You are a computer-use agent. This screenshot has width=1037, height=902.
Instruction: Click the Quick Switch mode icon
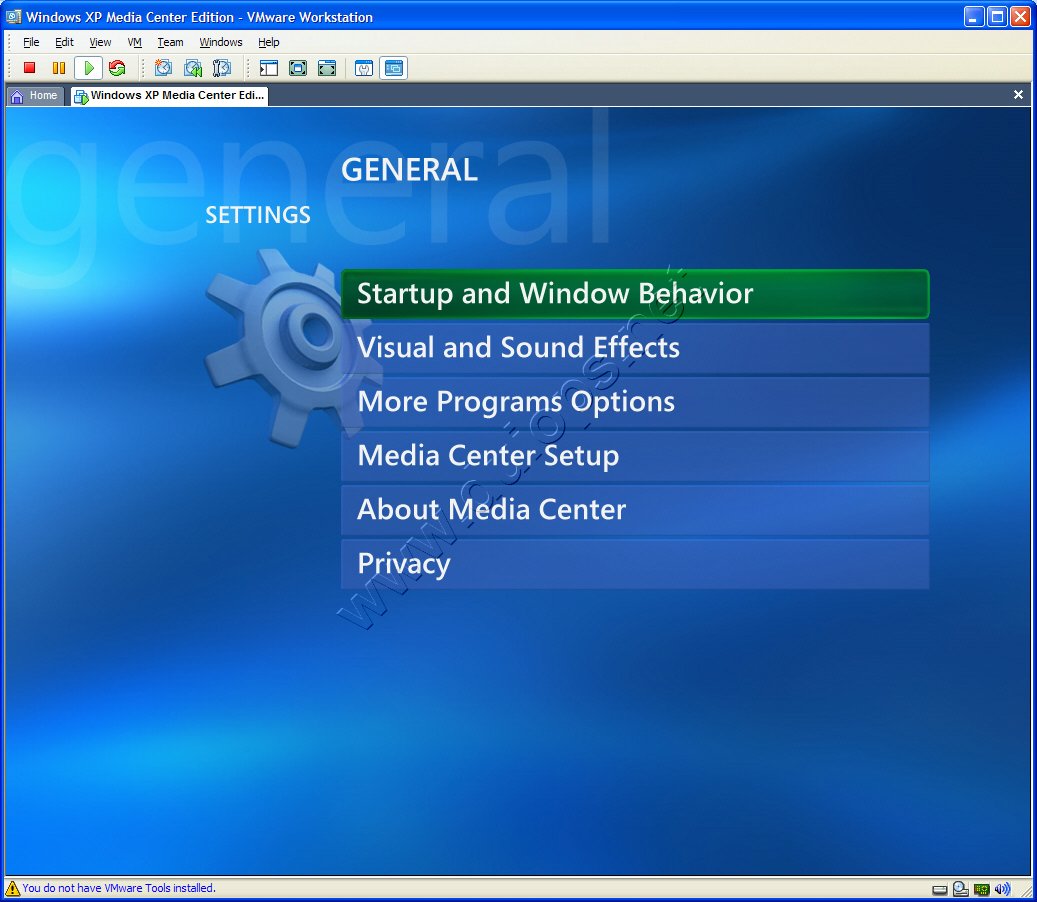(327, 67)
